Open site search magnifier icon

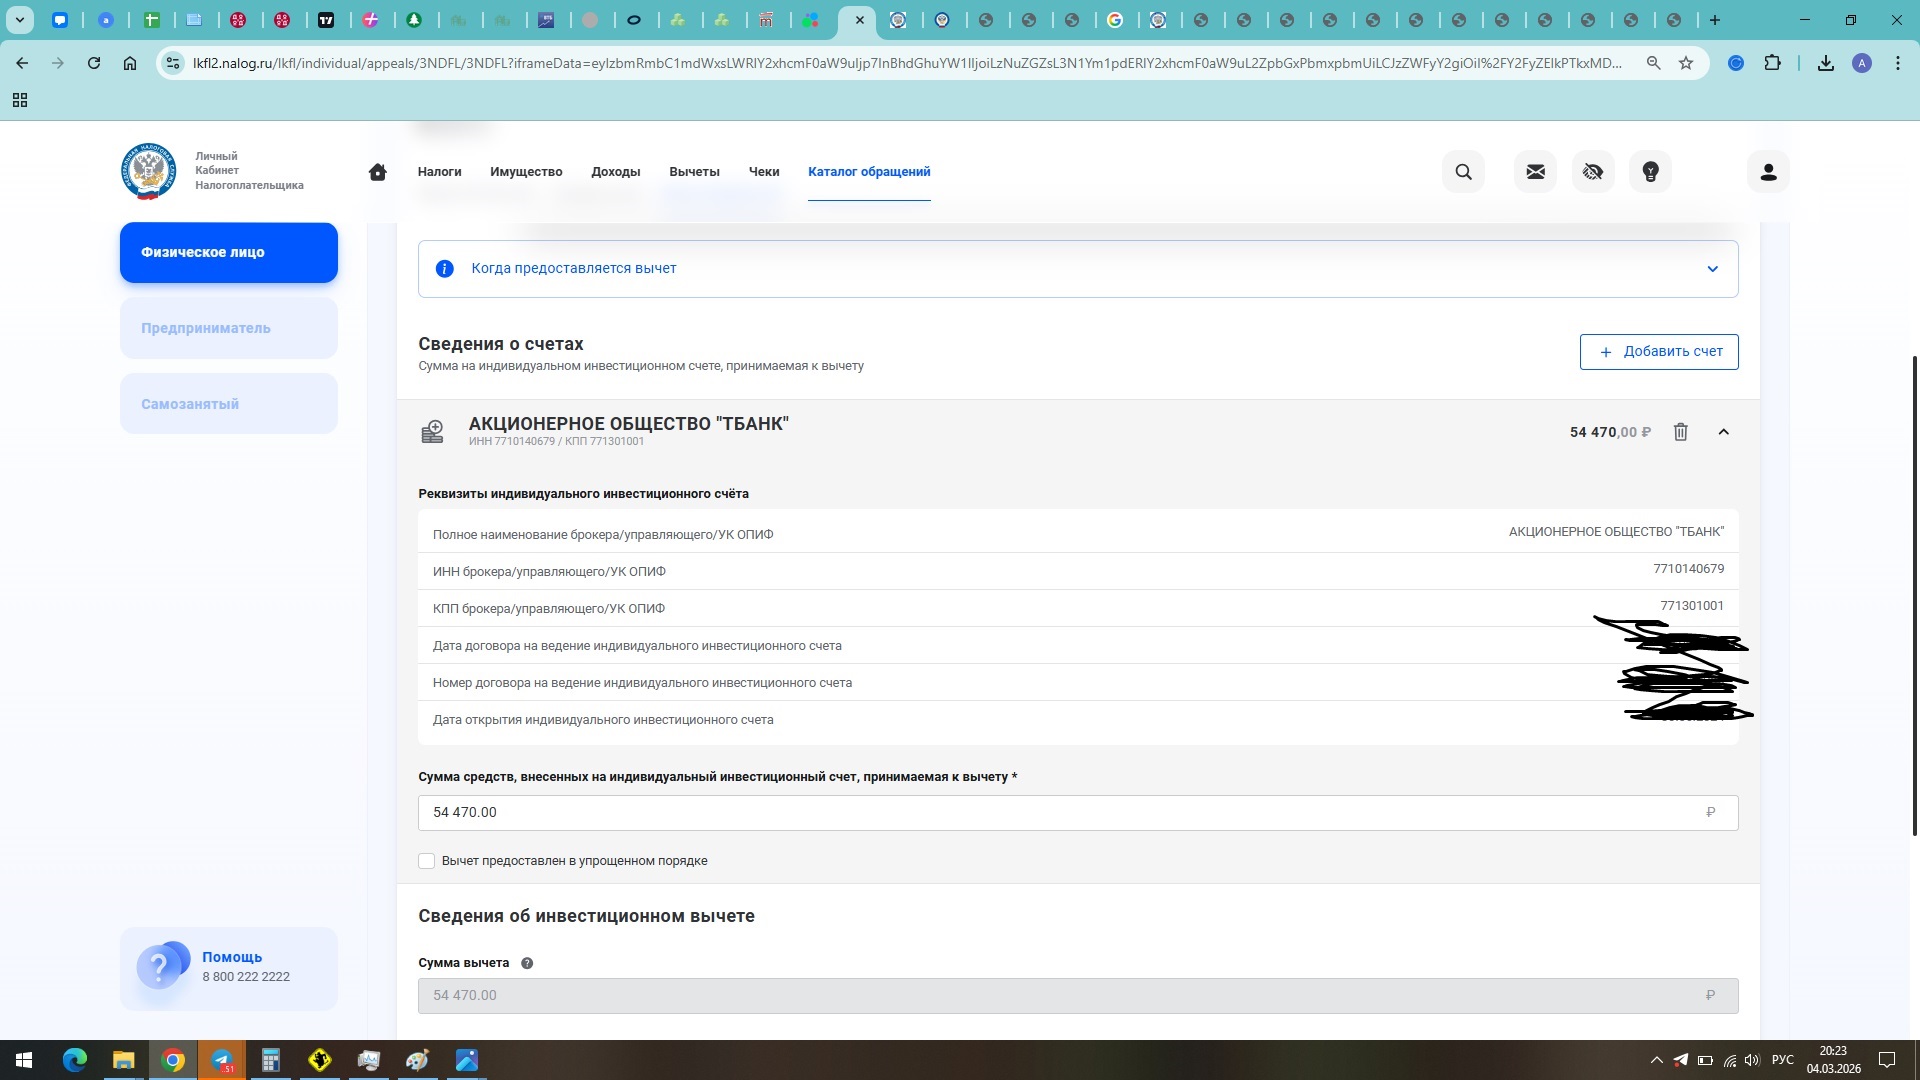[1463, 172]
